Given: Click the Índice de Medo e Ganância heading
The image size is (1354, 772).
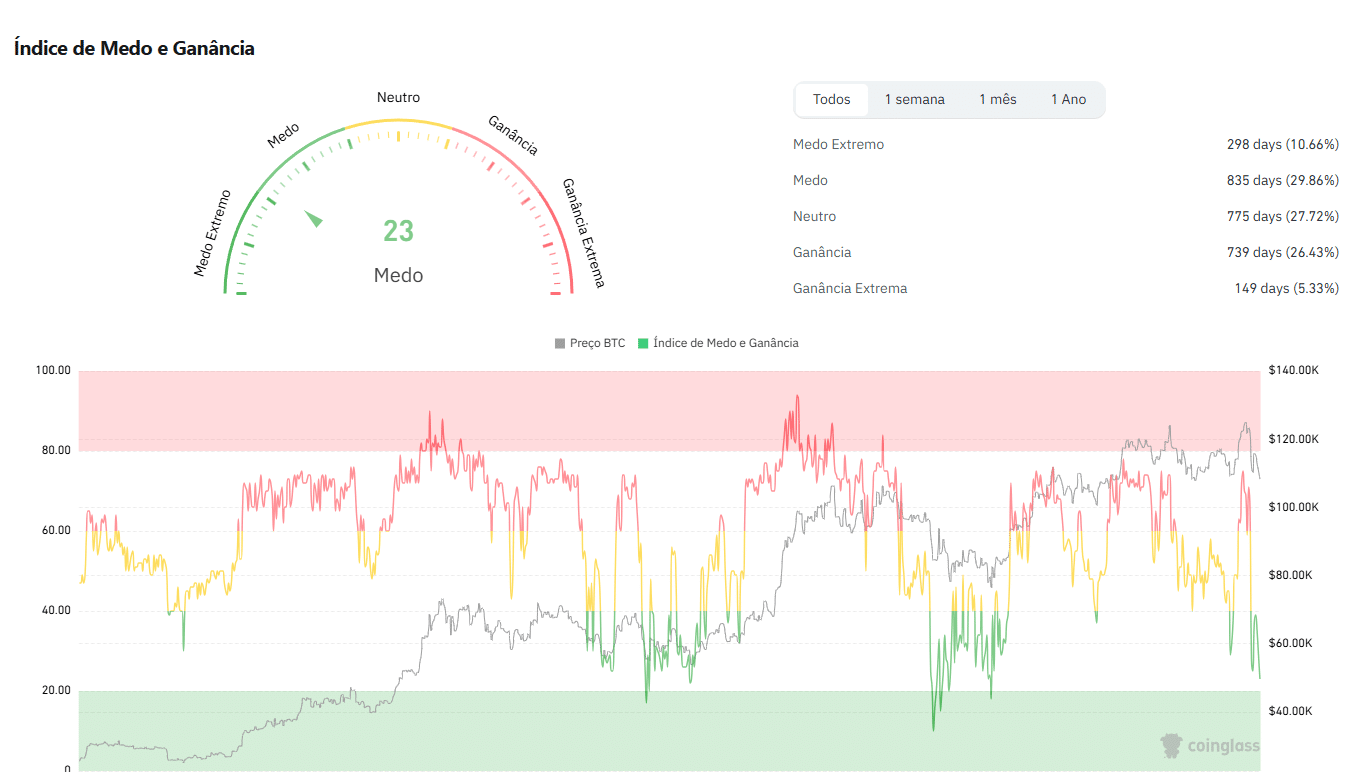Looking at the screenshot, I should click(x=134, y=48).
